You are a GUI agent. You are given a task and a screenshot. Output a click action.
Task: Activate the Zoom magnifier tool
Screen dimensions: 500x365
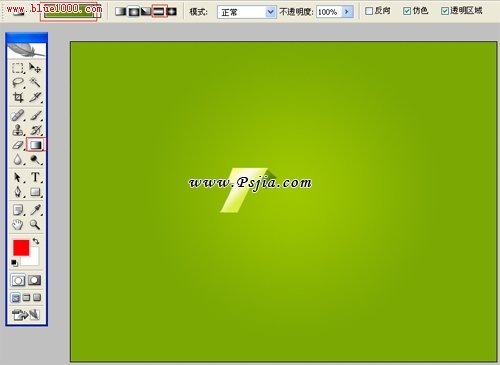35,225
